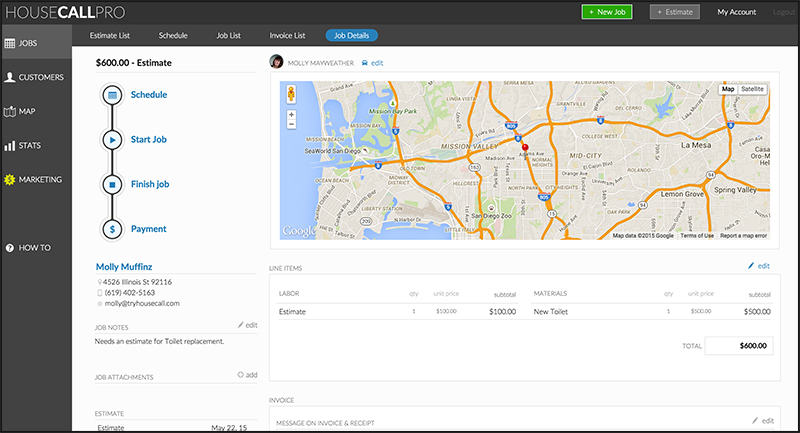The image size is (800, 433).
Task: Click the $500.00 materials subtotal
Action: (x=757, y=312)
